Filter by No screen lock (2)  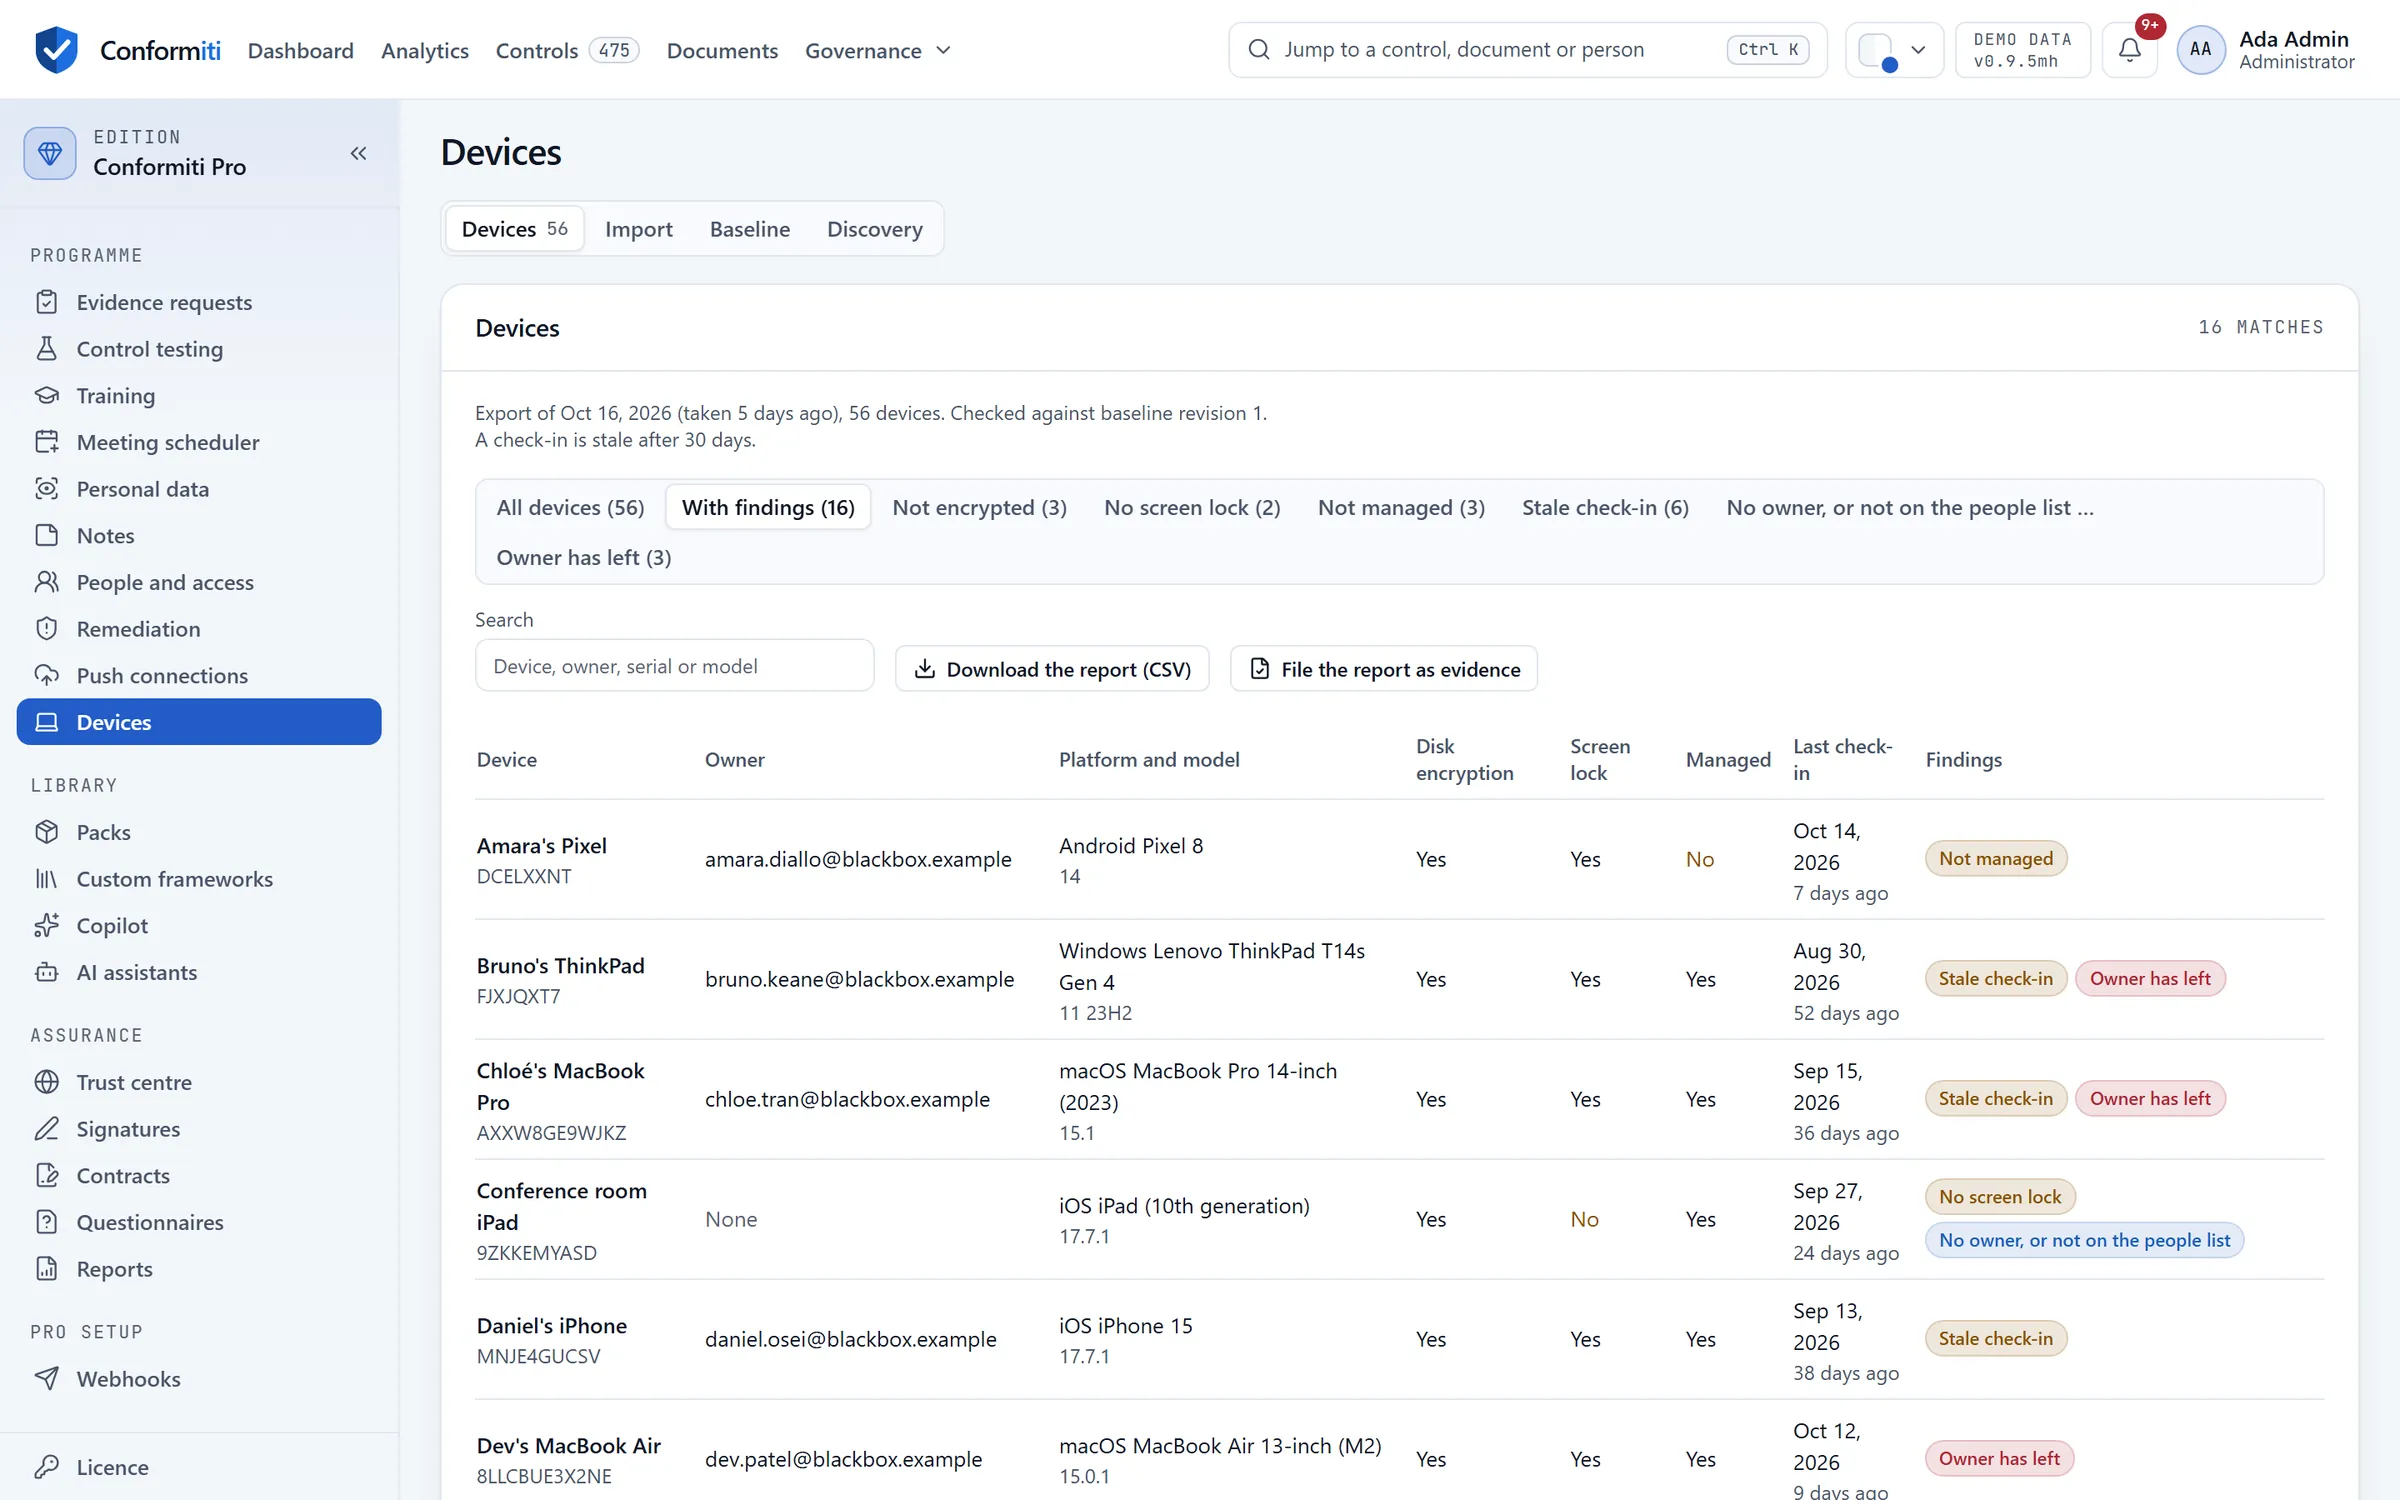coord(1192,507)
